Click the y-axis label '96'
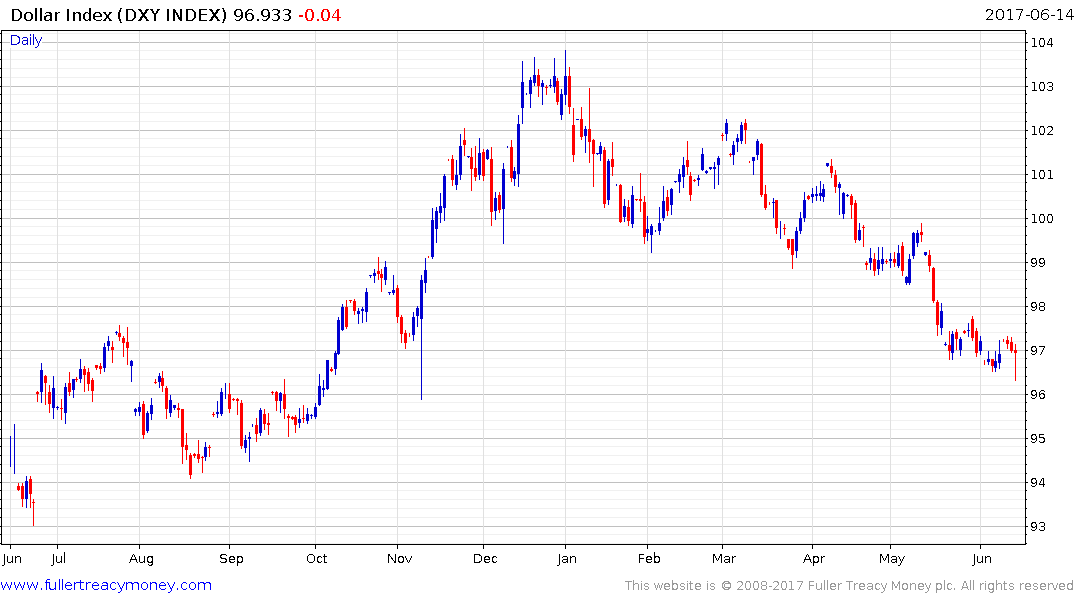This screenshot has width=1075, height=600. pos(1038,394)
